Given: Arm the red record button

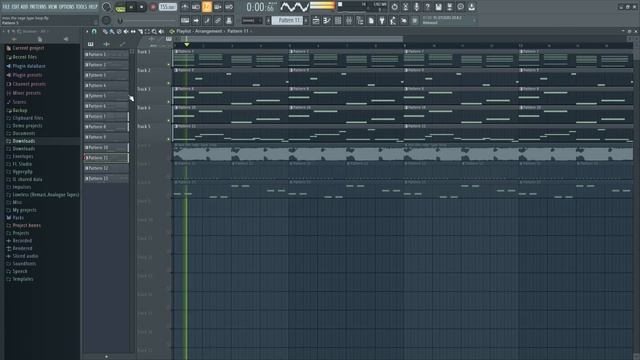Looking at the screenshot, I should 153,7.
